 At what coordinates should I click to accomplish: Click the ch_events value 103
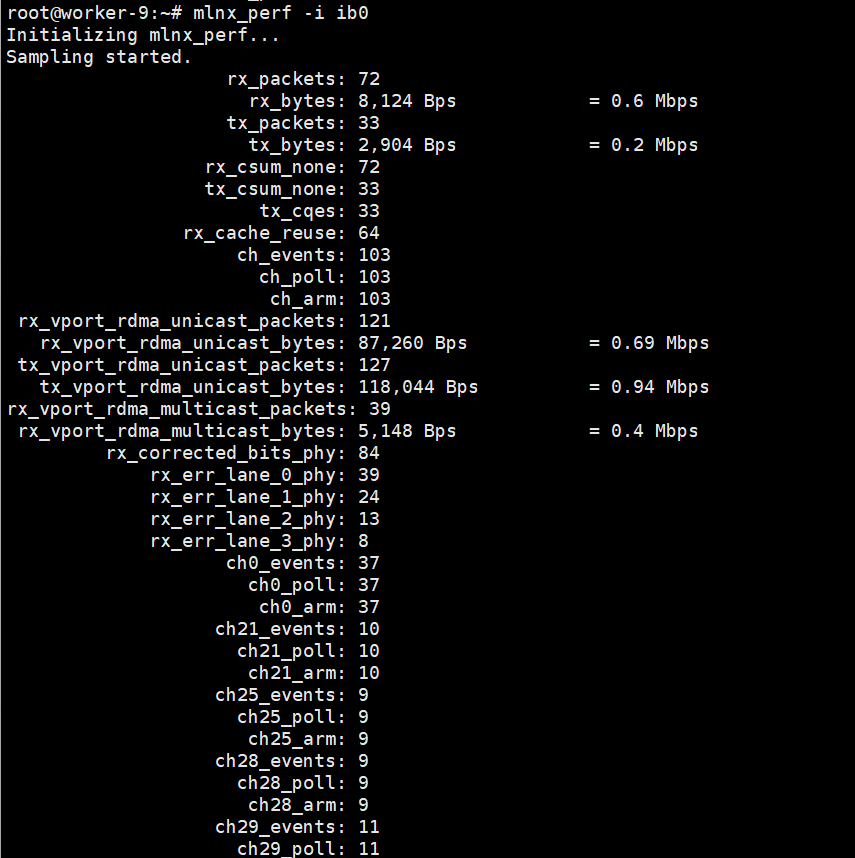tap(374, 255)
